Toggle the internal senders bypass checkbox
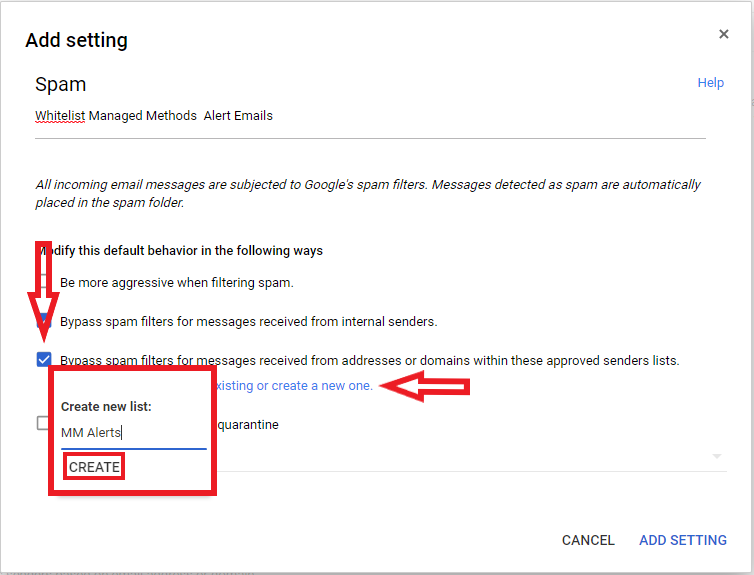Screen dimensions: 754x575 44,322
